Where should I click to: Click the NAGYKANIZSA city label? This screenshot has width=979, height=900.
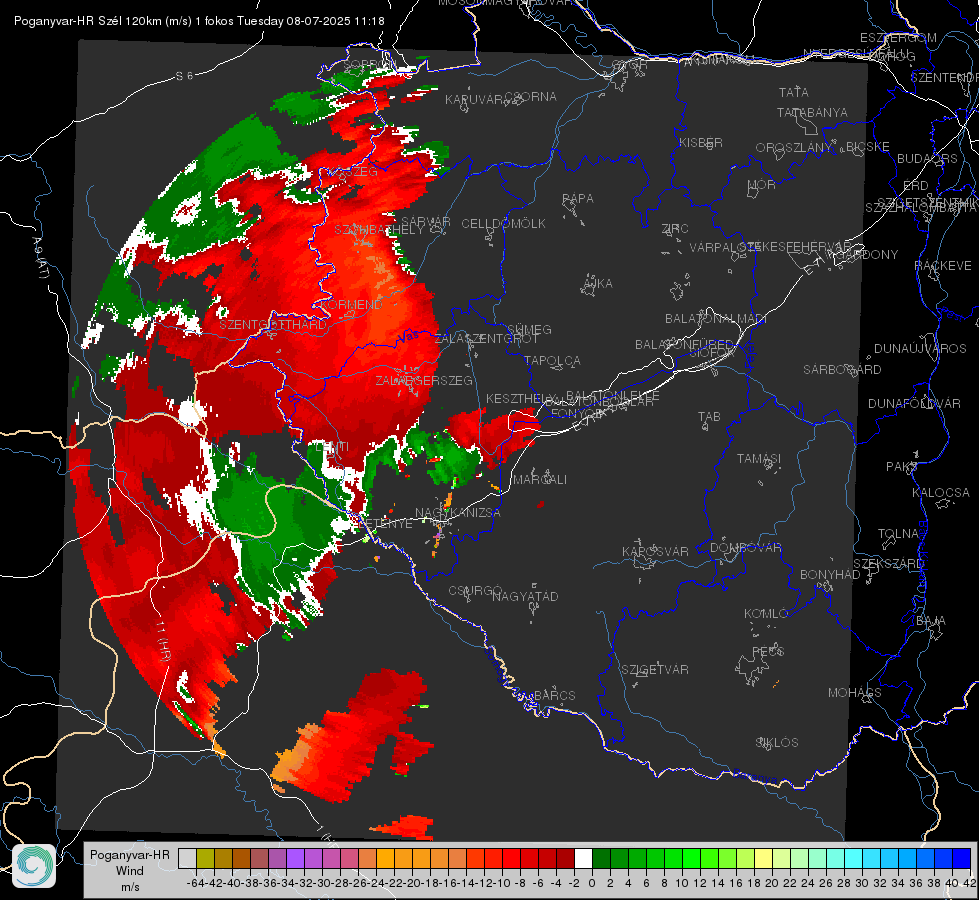coord(458,513)
